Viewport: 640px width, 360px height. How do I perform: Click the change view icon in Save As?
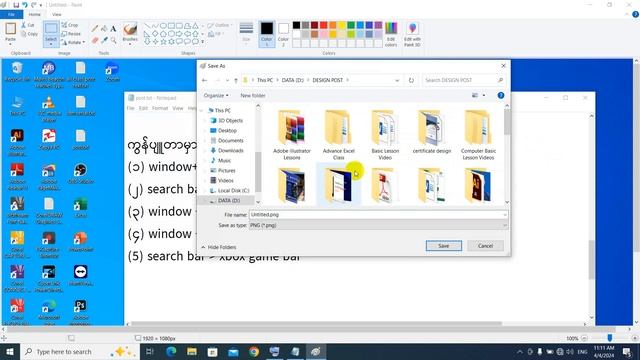point(475,96)
